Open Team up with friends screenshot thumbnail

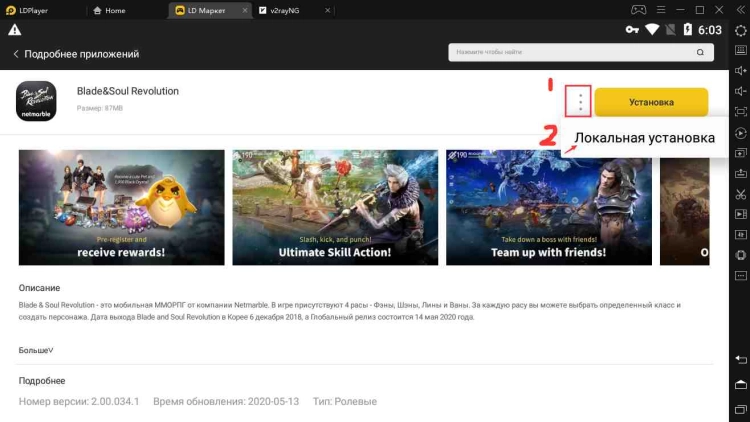pos(549,207)
